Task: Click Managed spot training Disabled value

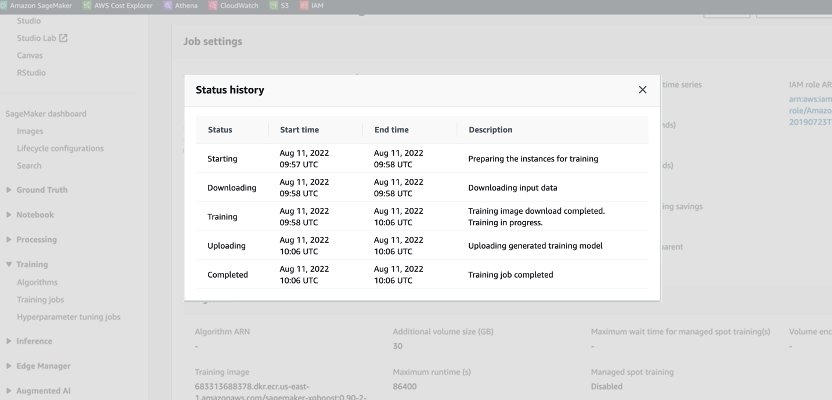Action: tap(606, 386)
